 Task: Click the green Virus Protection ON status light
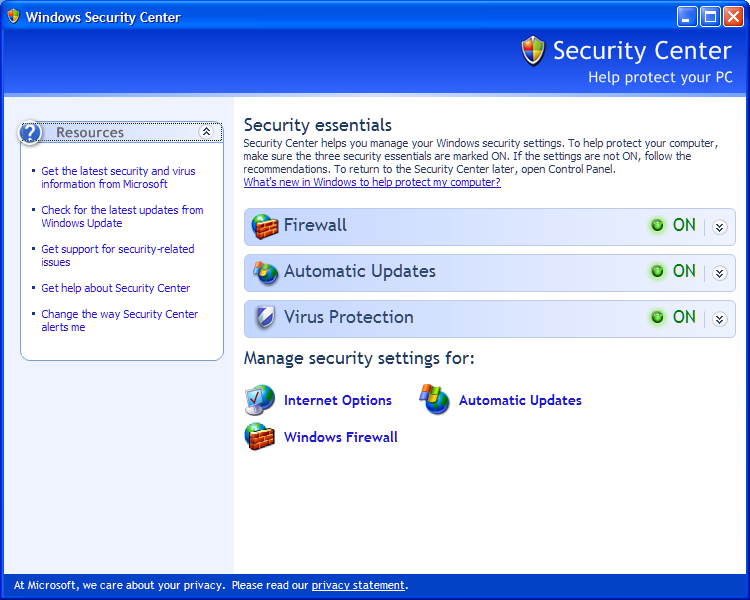658,317
